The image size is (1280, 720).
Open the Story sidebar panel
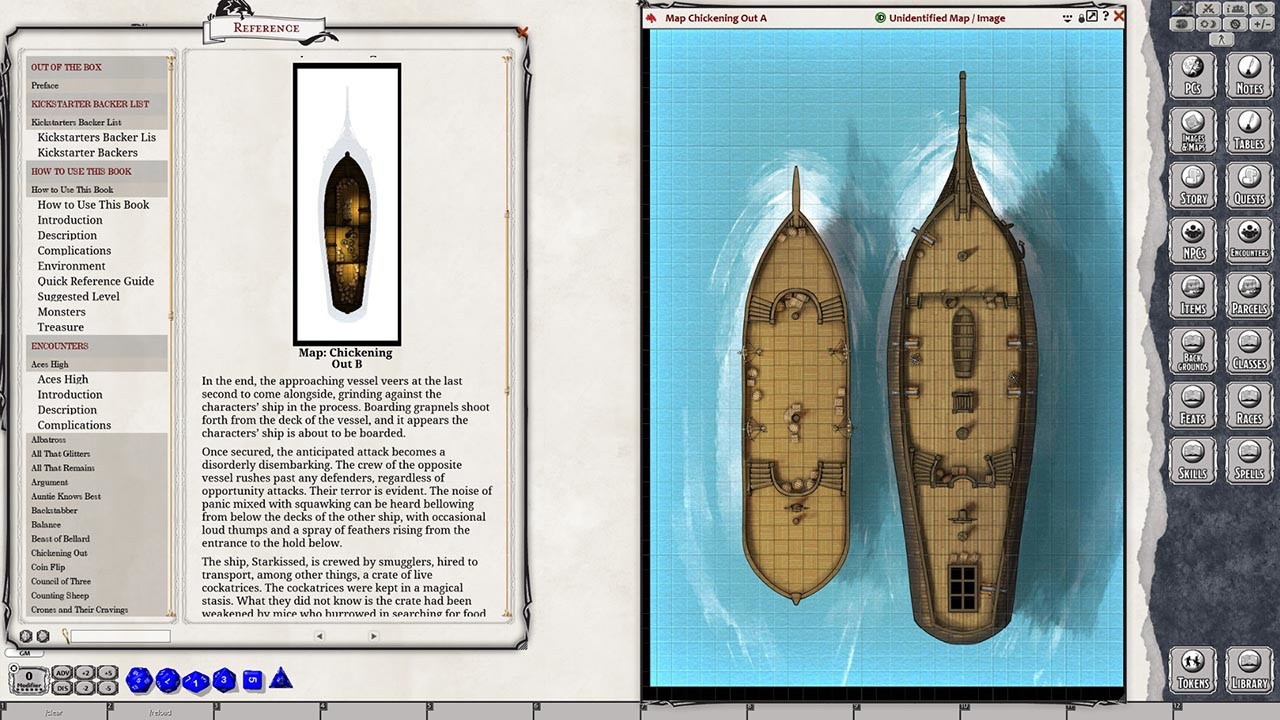(1192, 186)
